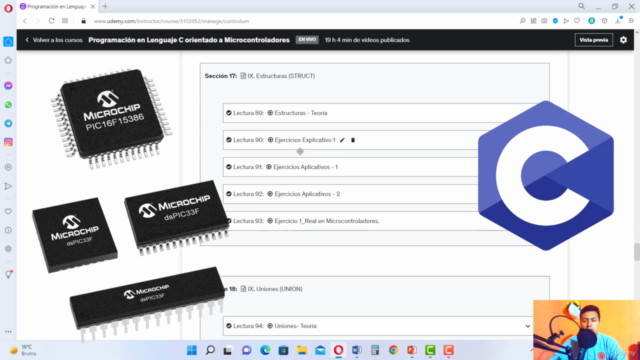Click the blue ad-blocker shield icon
This screenshot has height=360, width=640.
coord(555,21)
